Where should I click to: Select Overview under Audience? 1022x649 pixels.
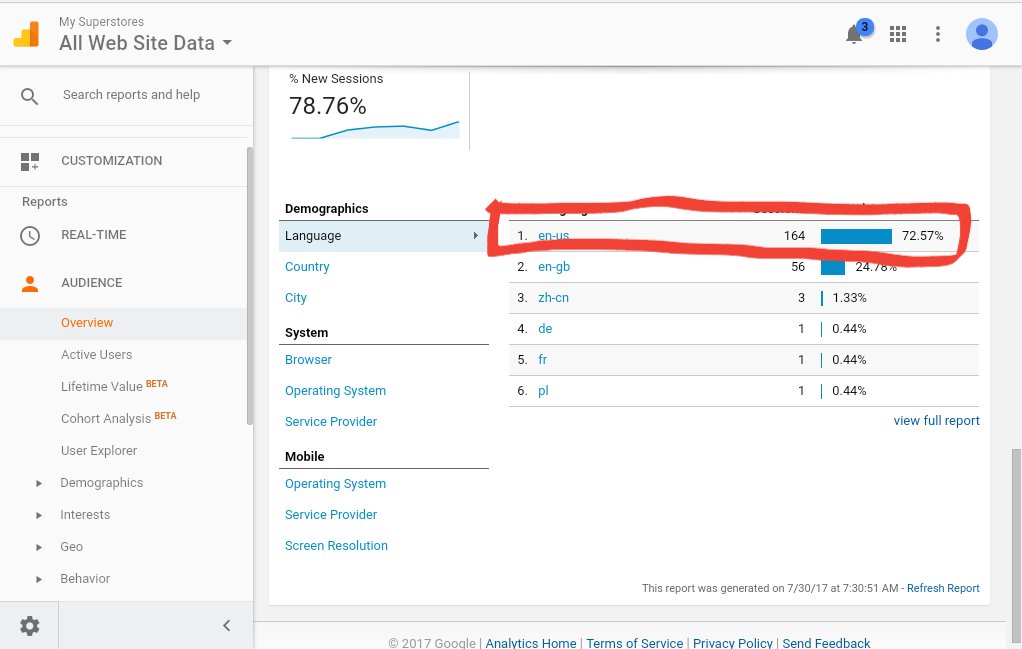[87, 323]
